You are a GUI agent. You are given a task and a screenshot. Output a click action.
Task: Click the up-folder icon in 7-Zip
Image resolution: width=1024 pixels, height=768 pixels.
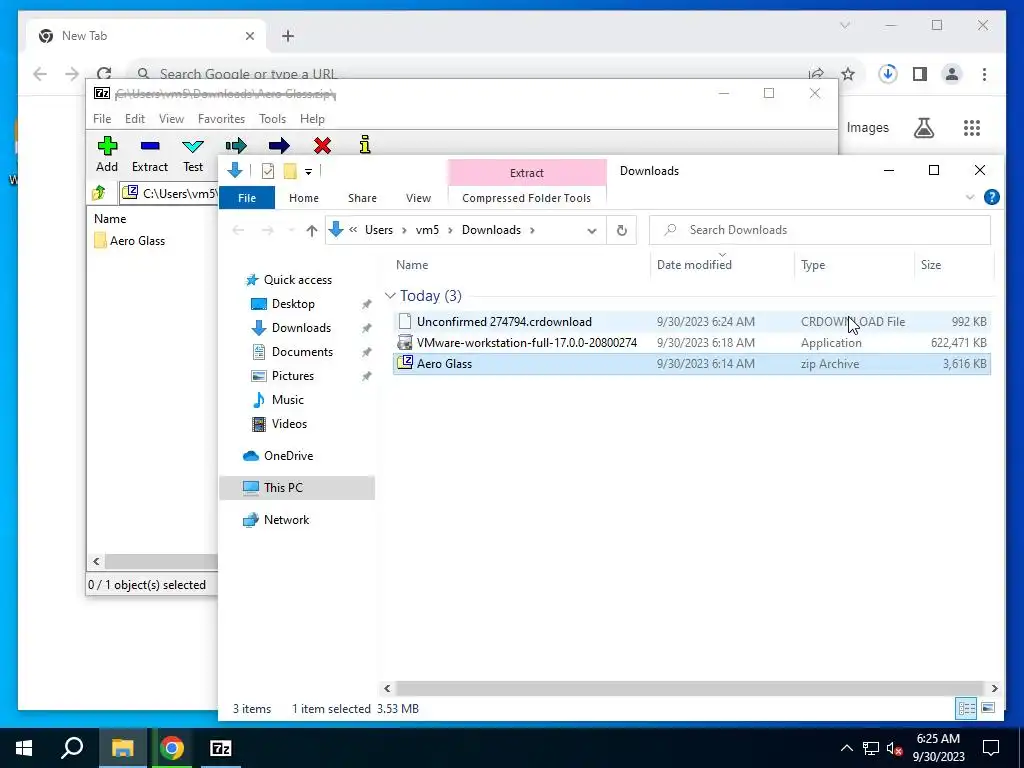click(99, 193)
